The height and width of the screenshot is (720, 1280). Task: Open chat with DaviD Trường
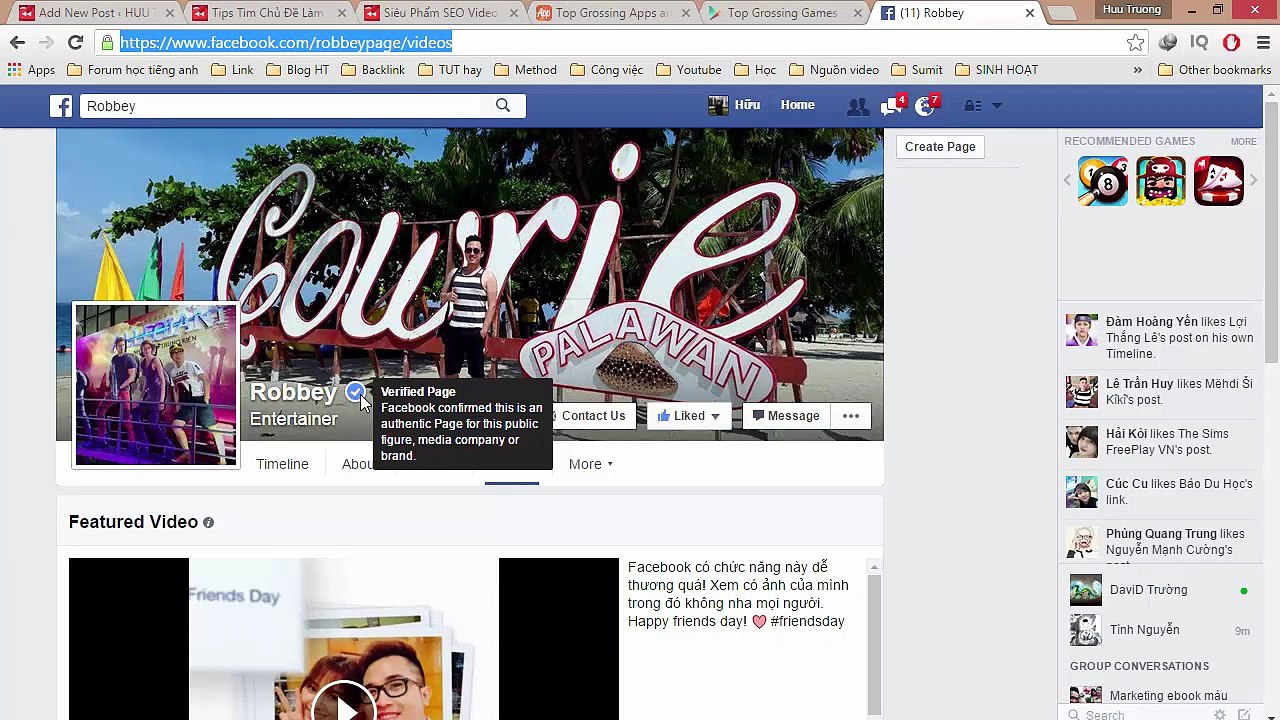click(1160, 590)
